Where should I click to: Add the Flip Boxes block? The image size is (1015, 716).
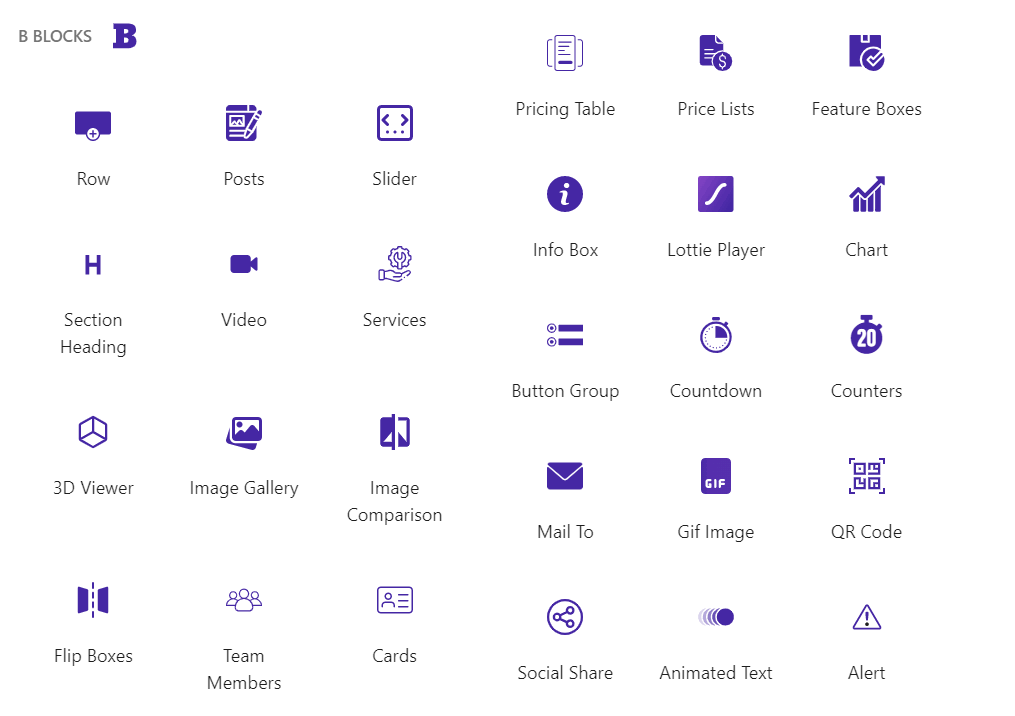pos(93,600)
